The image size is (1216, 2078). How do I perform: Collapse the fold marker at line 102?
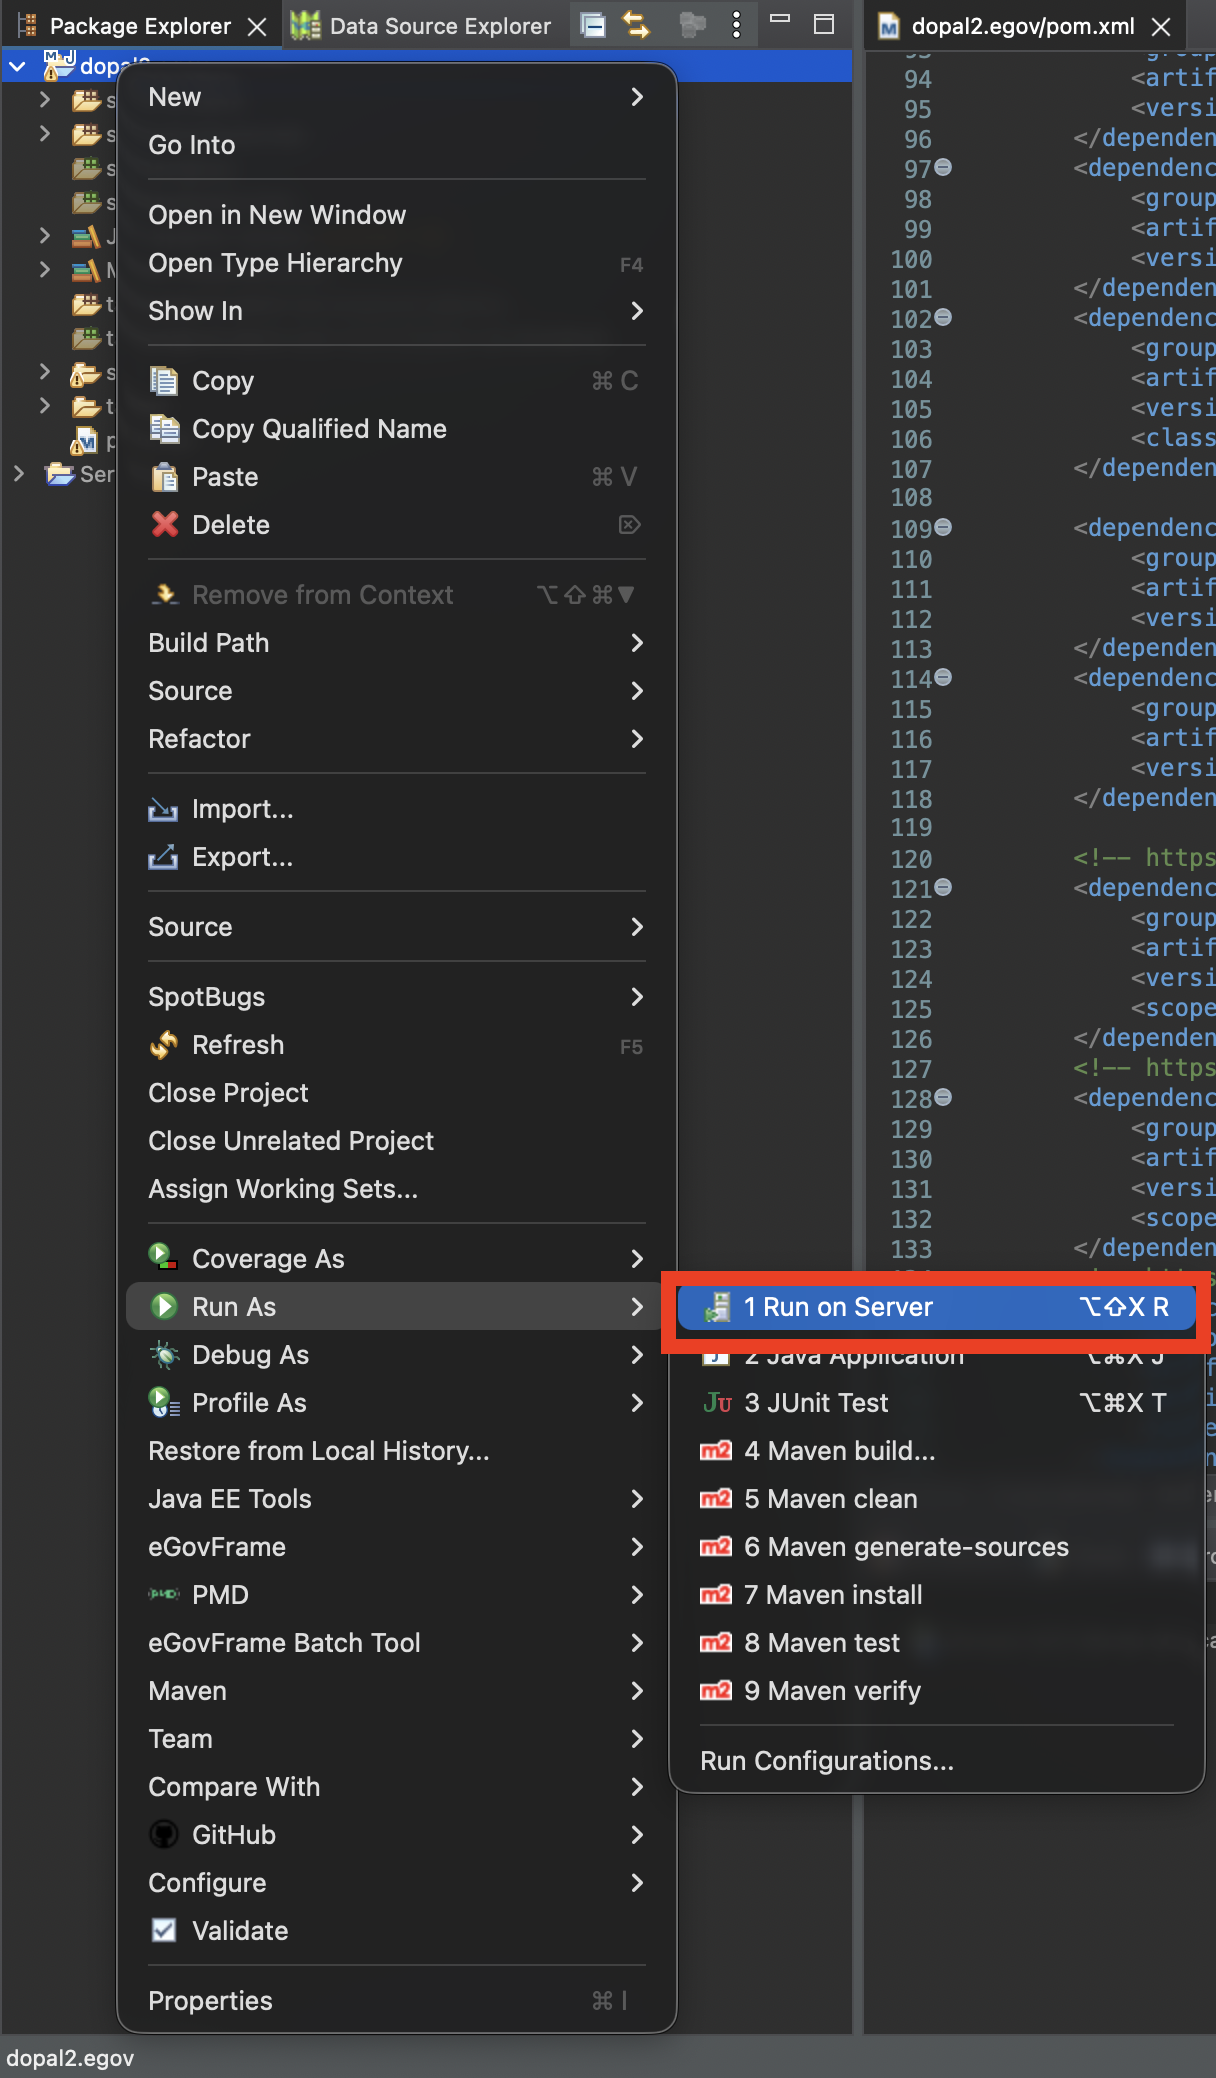943,318
